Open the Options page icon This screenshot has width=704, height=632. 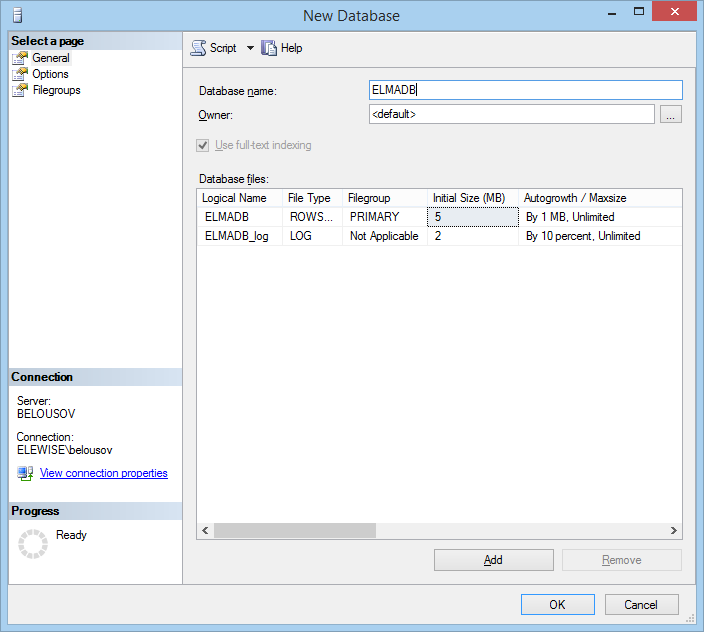click(x=20, y=74)
